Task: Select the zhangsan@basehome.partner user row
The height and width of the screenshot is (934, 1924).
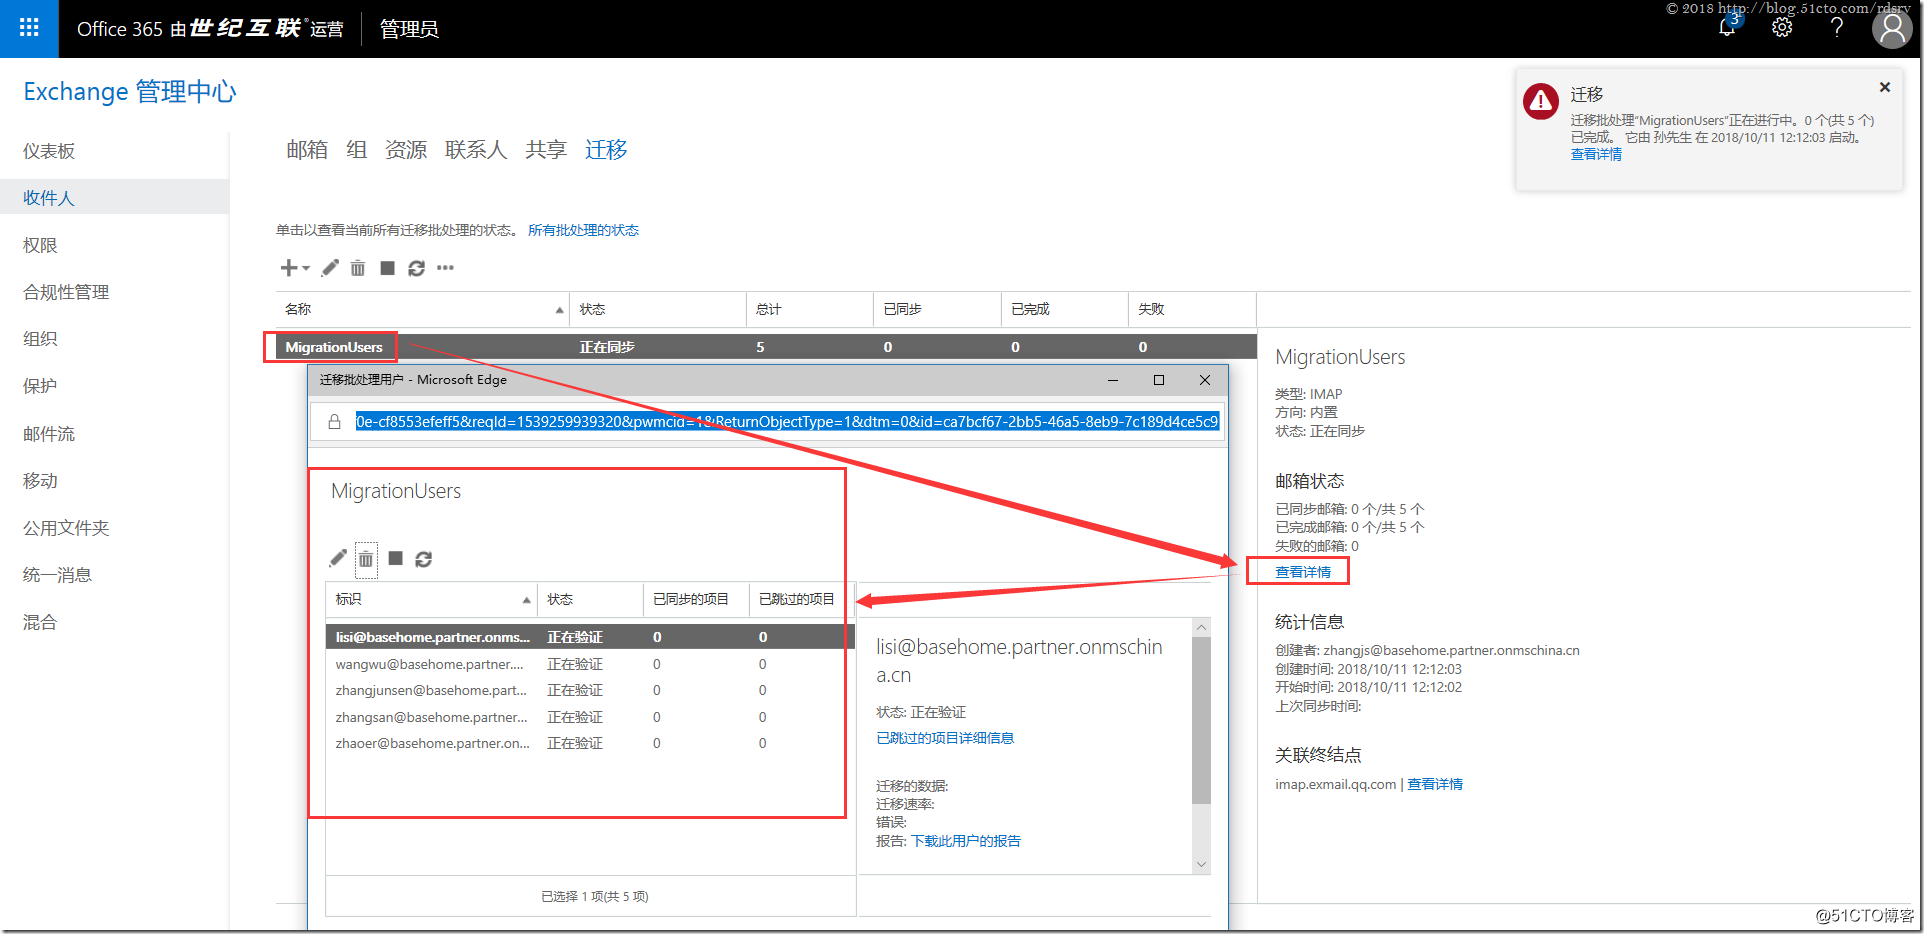Action: click(590, 717)
